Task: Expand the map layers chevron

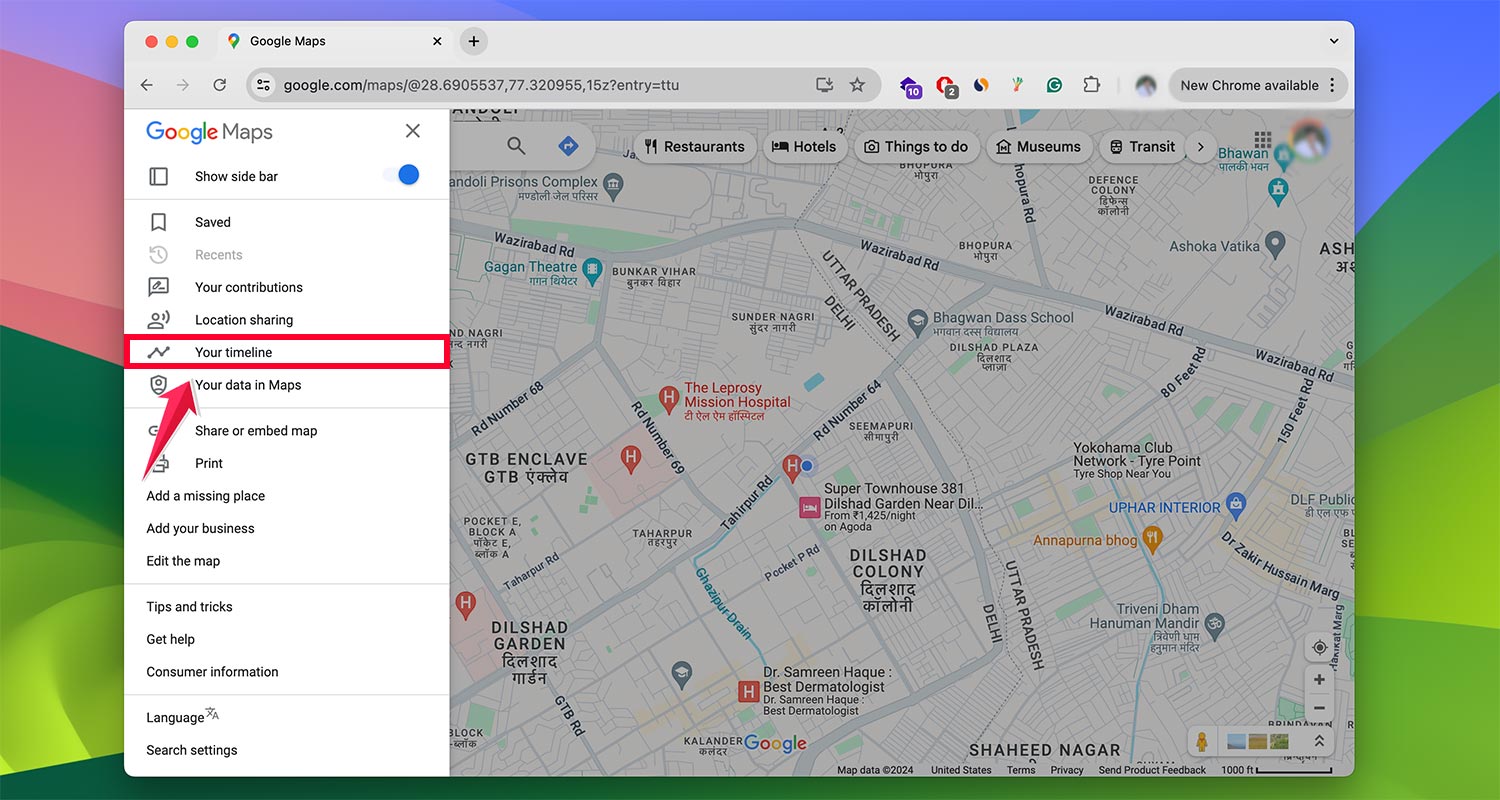Action: 1319,741
